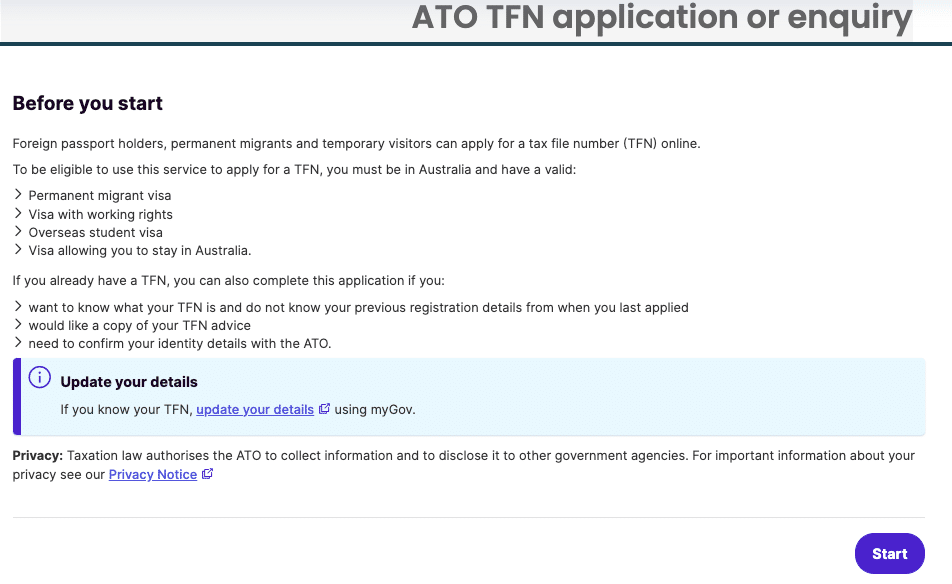Click chevron beside 'want to know what your TFN is'
Screen dimensions: 952x584
pyautogui.click(x=18, y=307)
